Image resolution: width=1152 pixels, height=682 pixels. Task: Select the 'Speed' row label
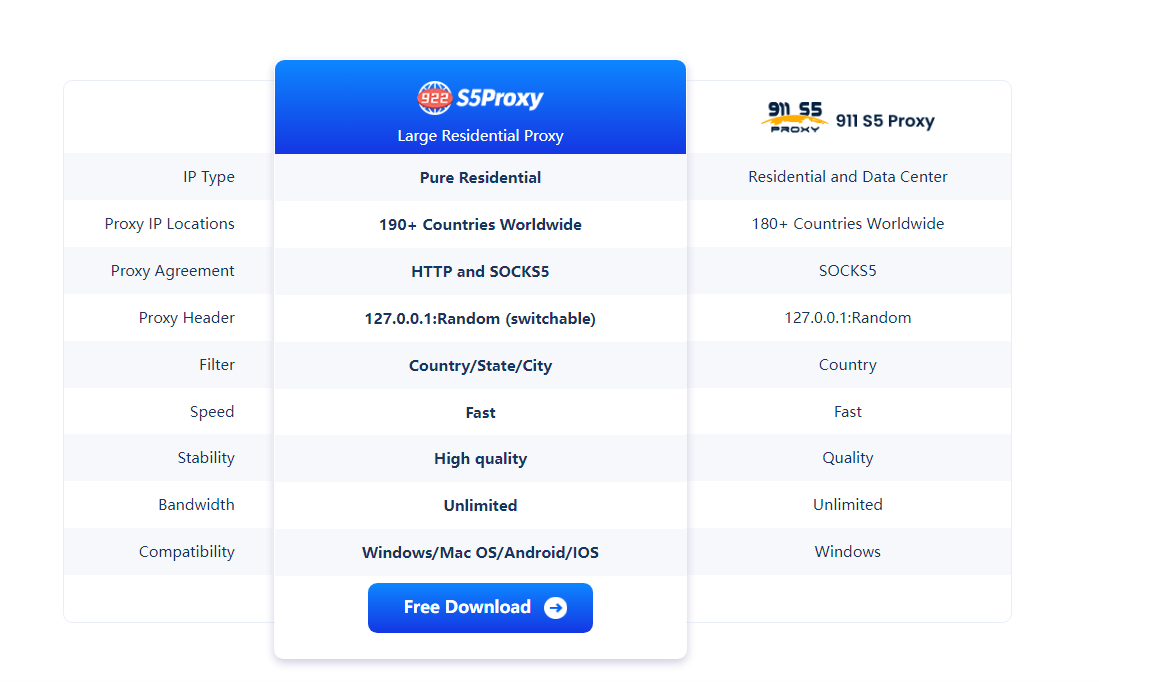[x=212, y=412]
